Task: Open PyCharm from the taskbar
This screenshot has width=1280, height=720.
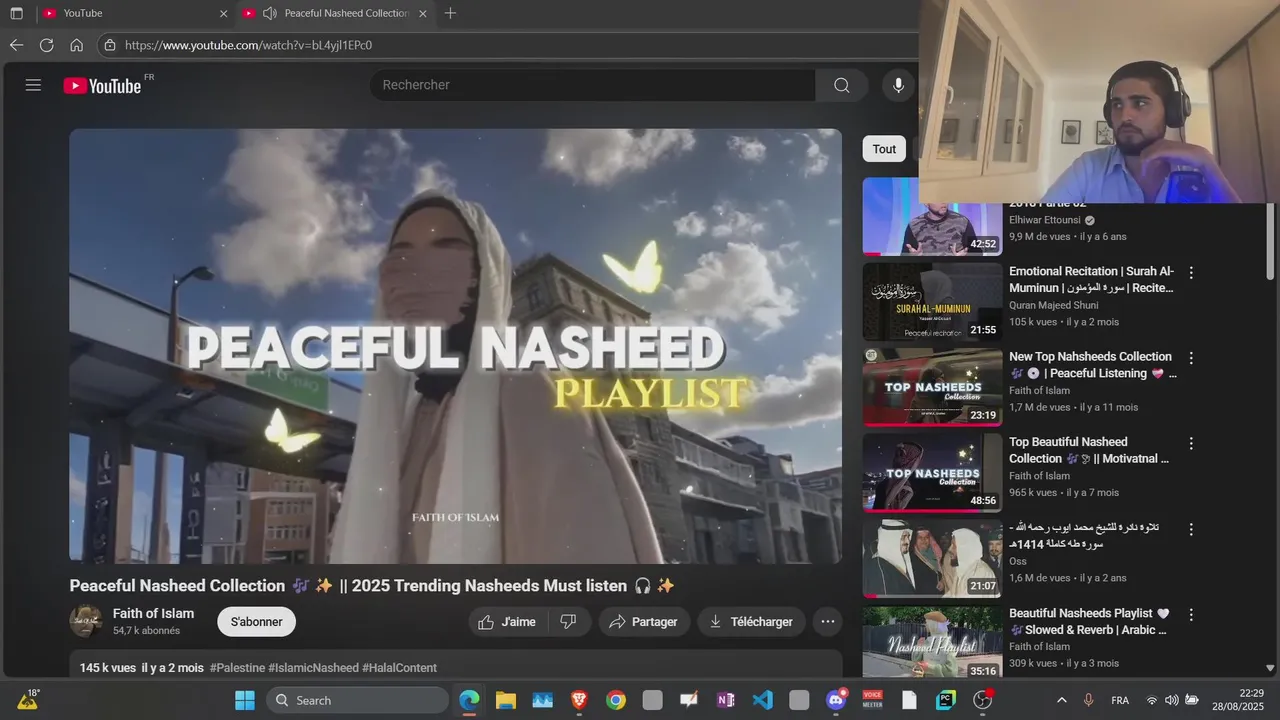Action: pyautogui.click(x=946, y=700)
